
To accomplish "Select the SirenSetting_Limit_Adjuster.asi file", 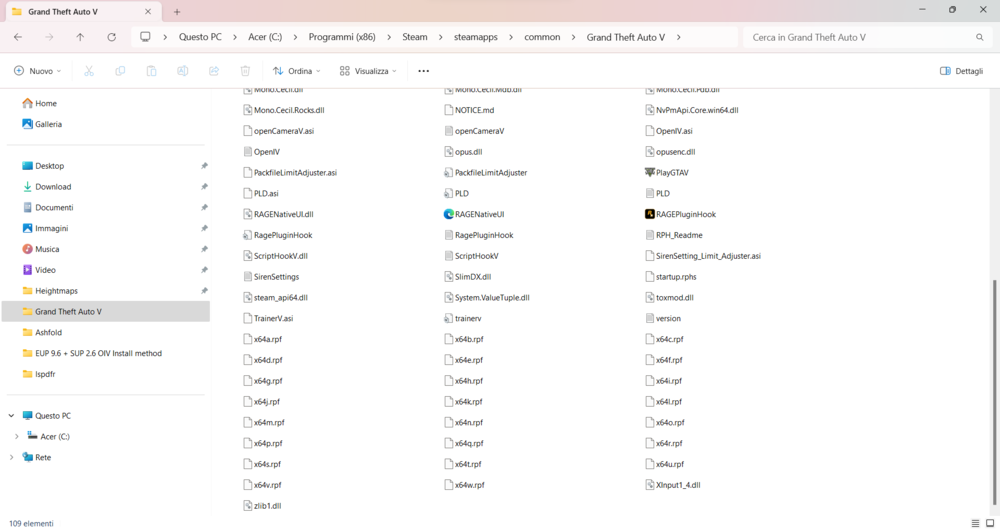I will 703,256.
